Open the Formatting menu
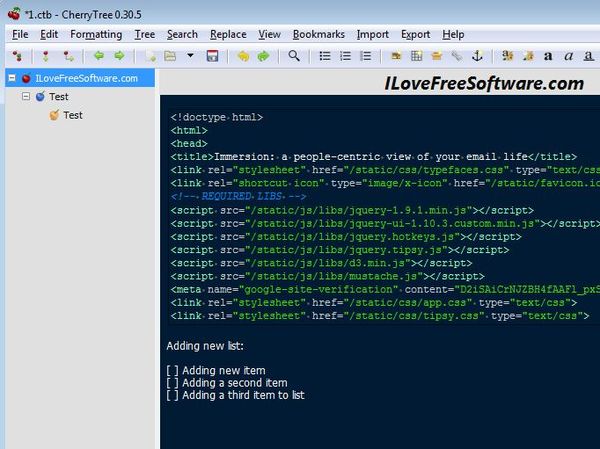 (x=95, y=34)
